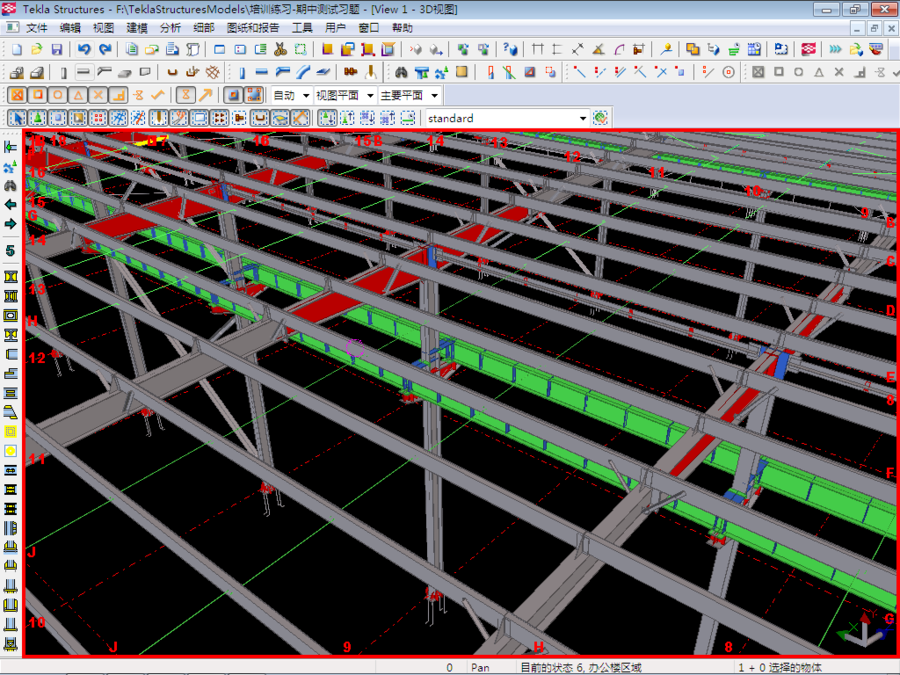Image resolution: width=900 pixels, height=675 pixels.
Task: Open the 细部 menu
Action: (x=203, y=28)
